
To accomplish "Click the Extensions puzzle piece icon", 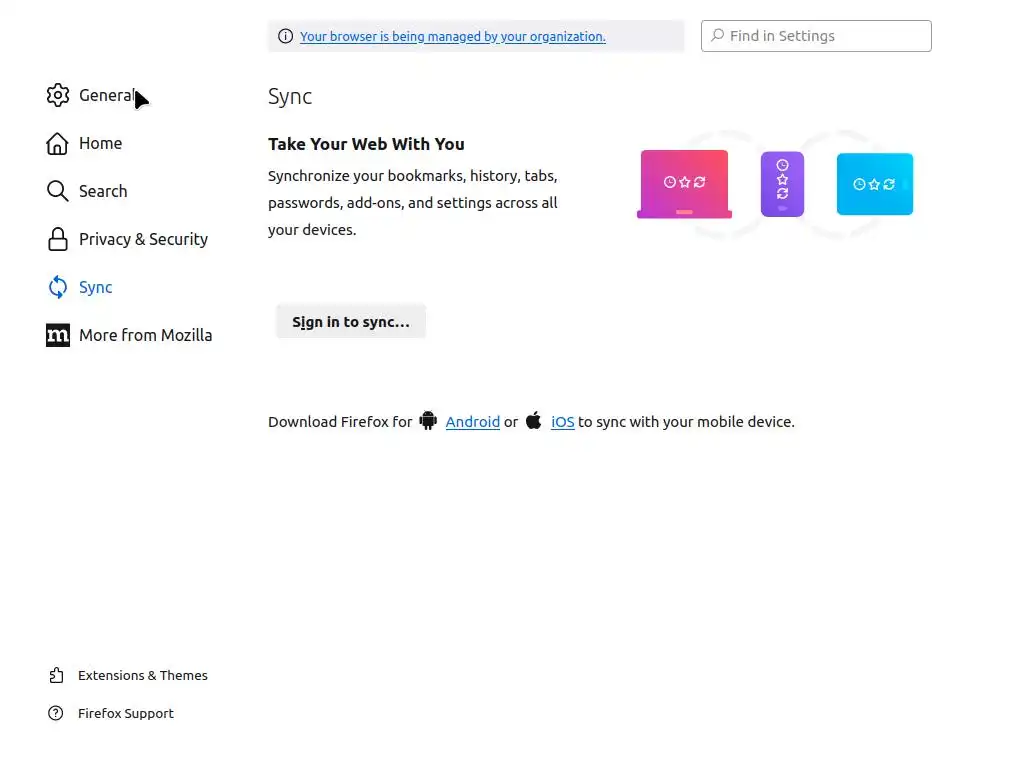I will [x=56, y=675].
